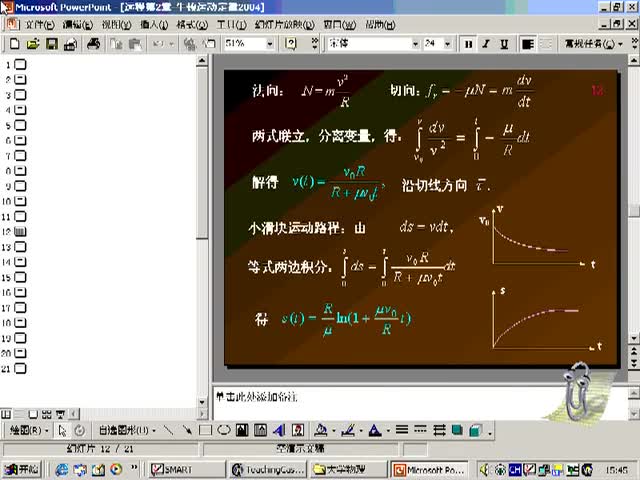
Task: Open the File (文件) menu
Action: (40, 25)
